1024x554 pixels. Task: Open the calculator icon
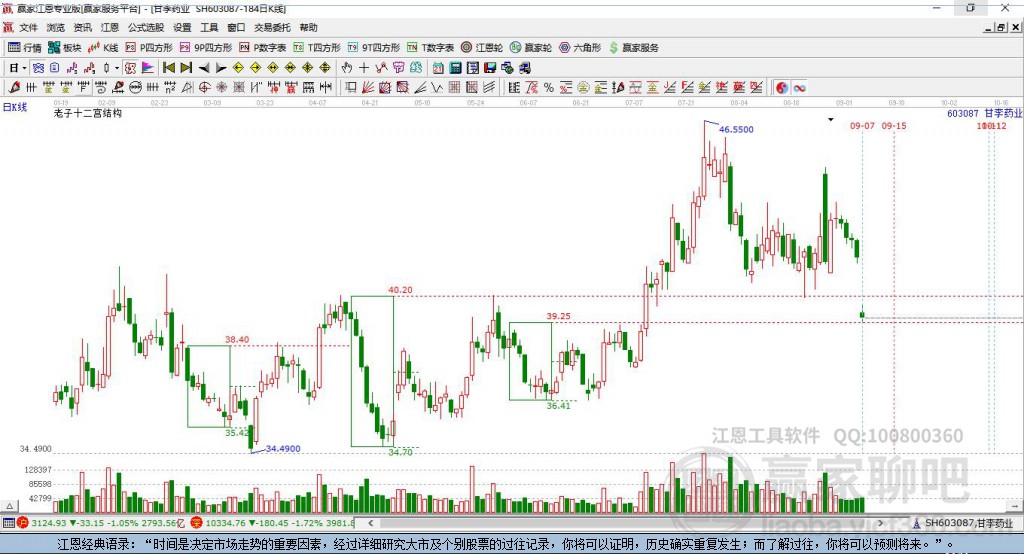[455, 68]
